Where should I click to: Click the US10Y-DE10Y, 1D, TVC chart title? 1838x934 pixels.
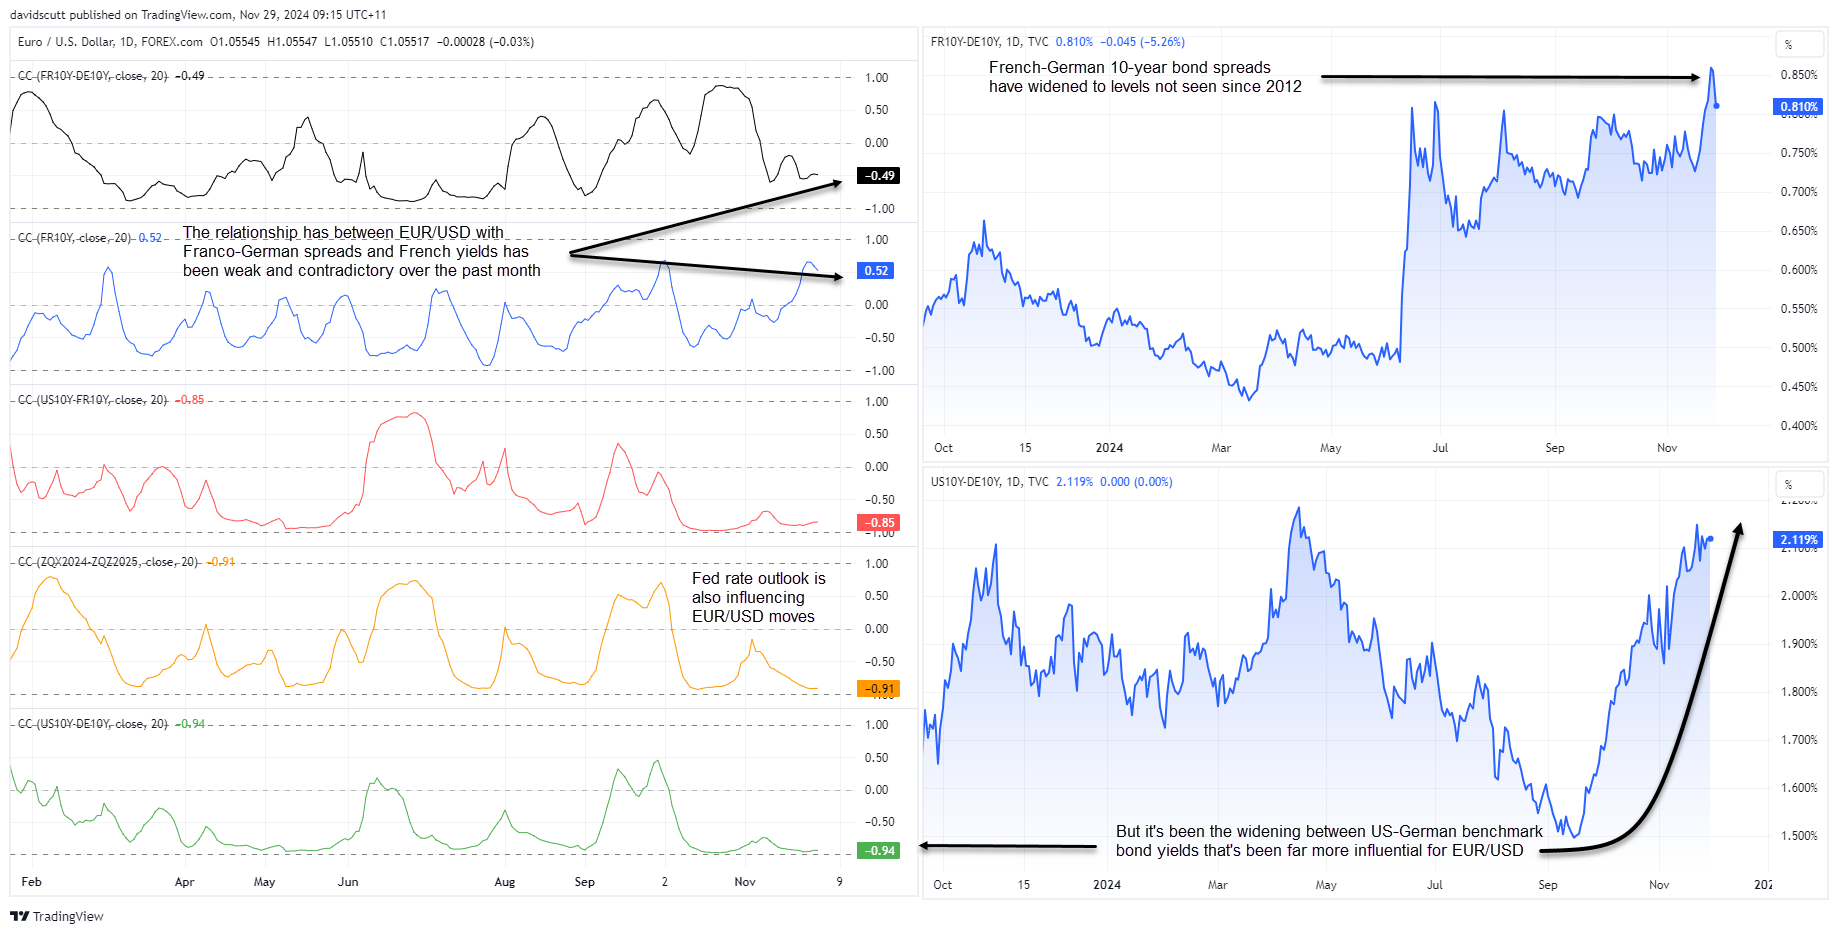tap(990, 482)
